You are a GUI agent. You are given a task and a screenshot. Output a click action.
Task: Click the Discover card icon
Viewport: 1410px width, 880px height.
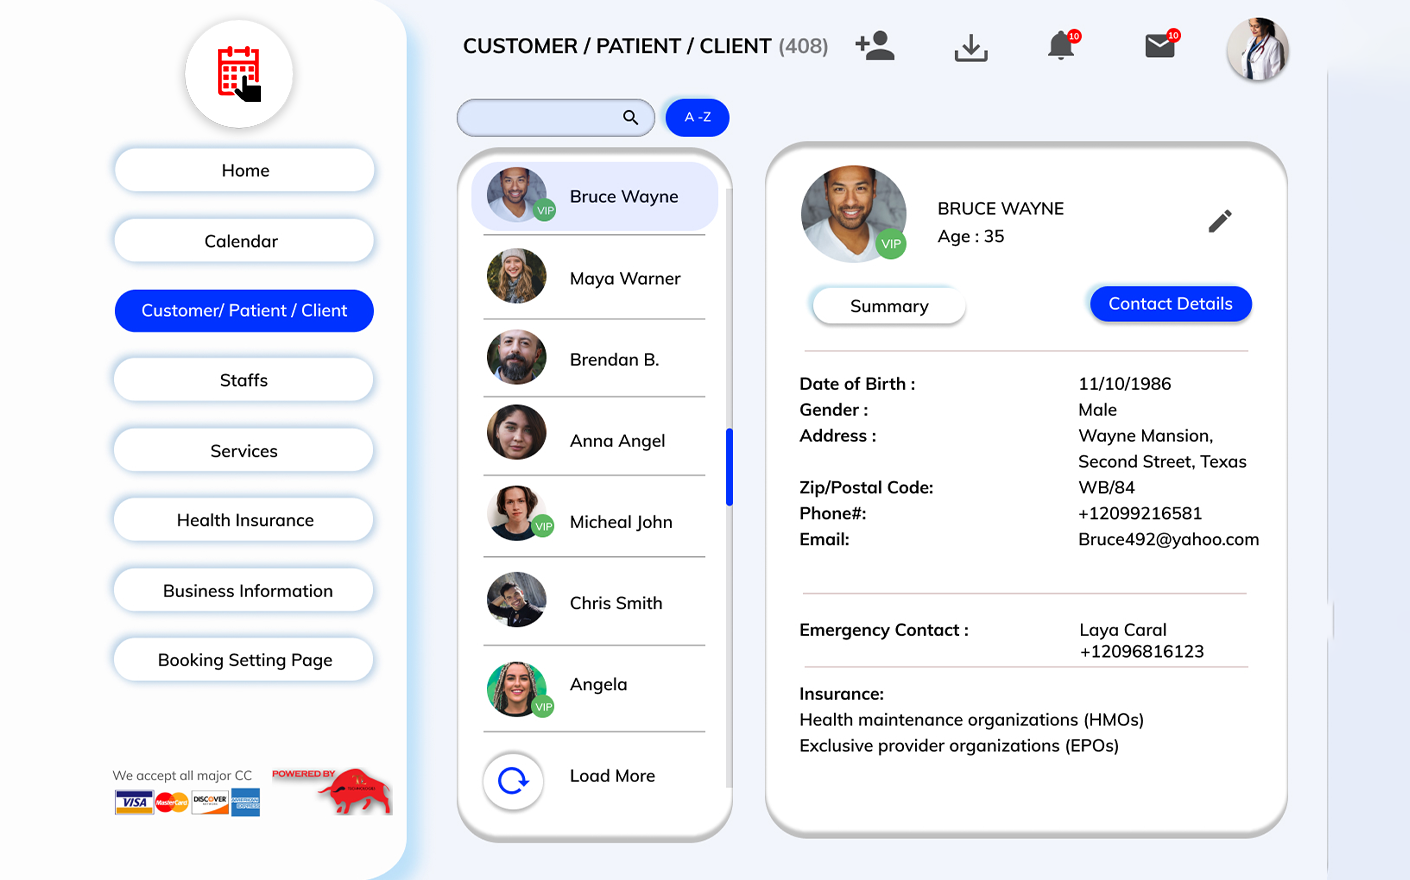[x=210, y=802]
